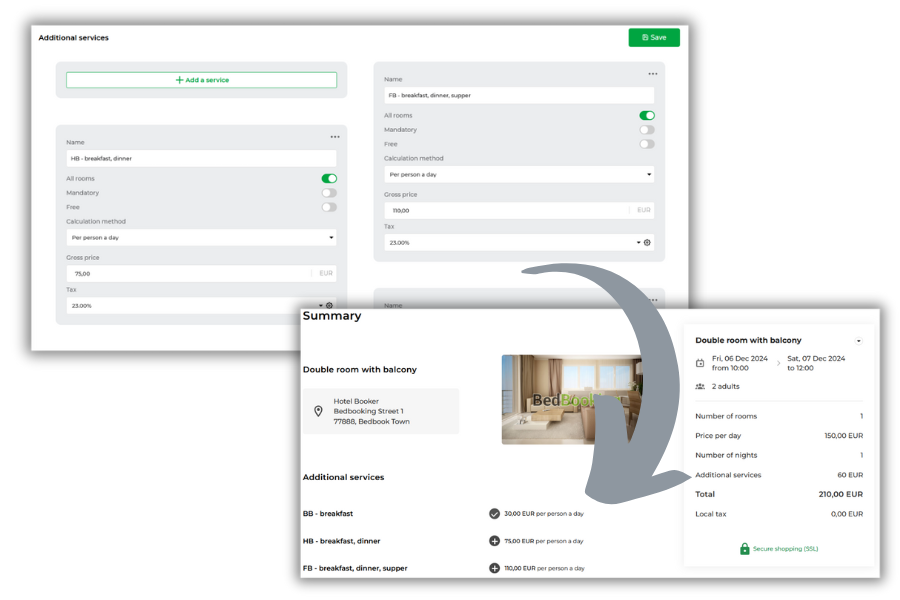The width and height of the screenshot is (900, 600).
Task: Click 'Fri, 06 Dec 2024' check-in date
Action: [740, 358]
